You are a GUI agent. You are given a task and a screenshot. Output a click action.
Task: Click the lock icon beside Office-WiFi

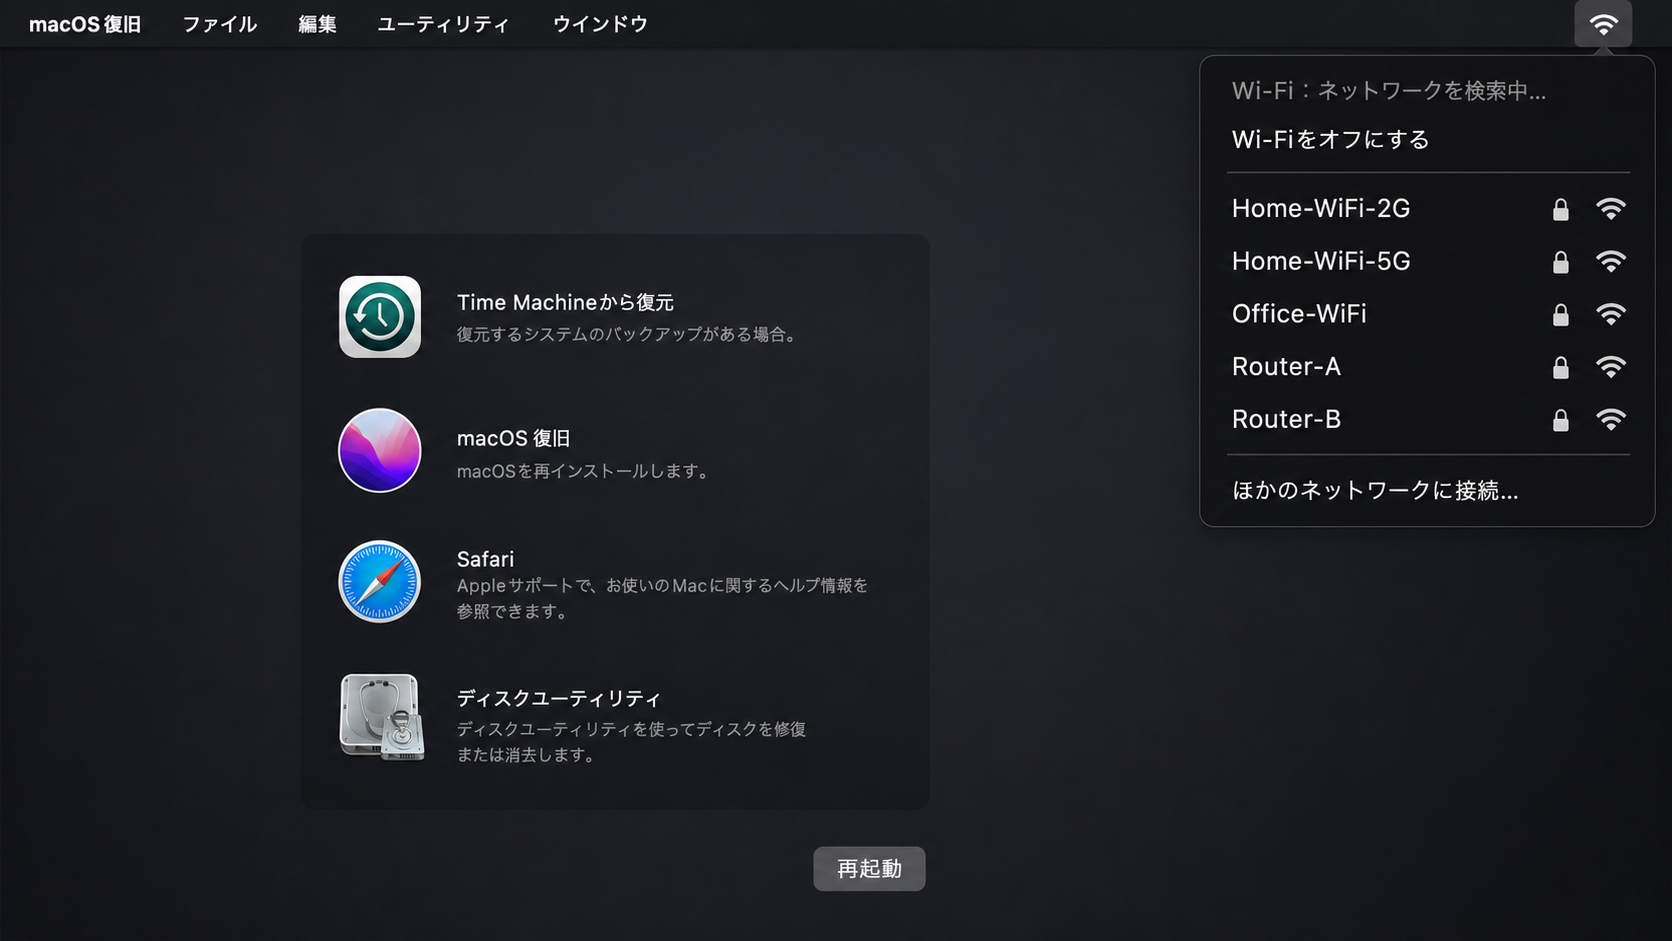(x=1560, y=315)
